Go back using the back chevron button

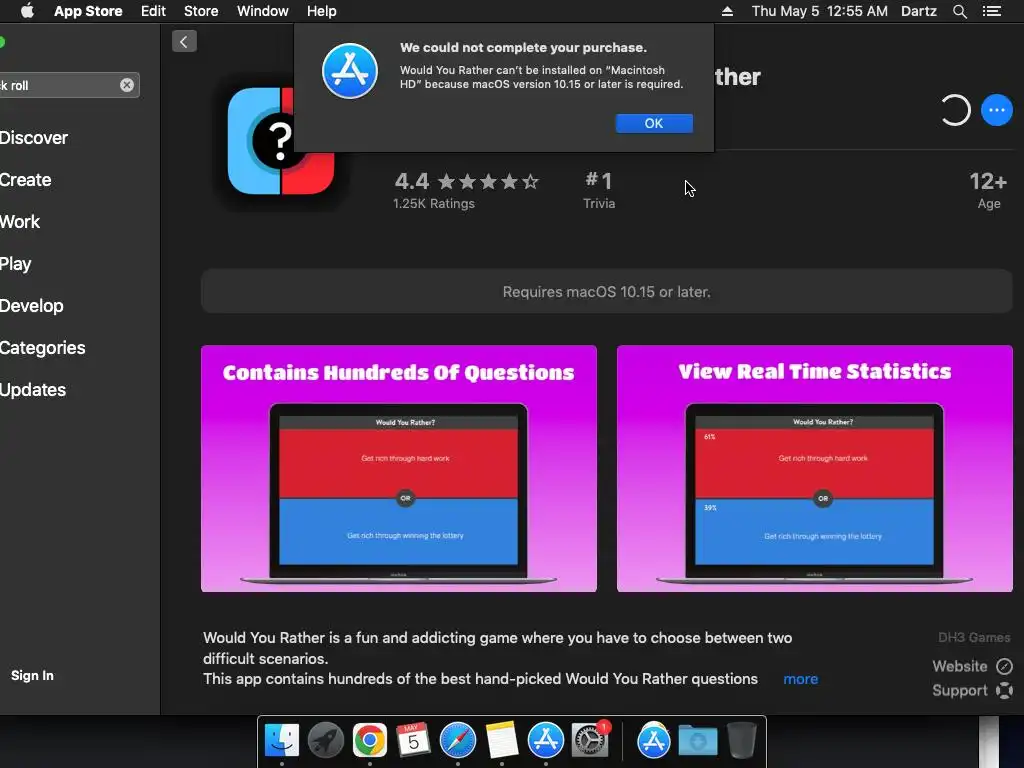point(184,42)
